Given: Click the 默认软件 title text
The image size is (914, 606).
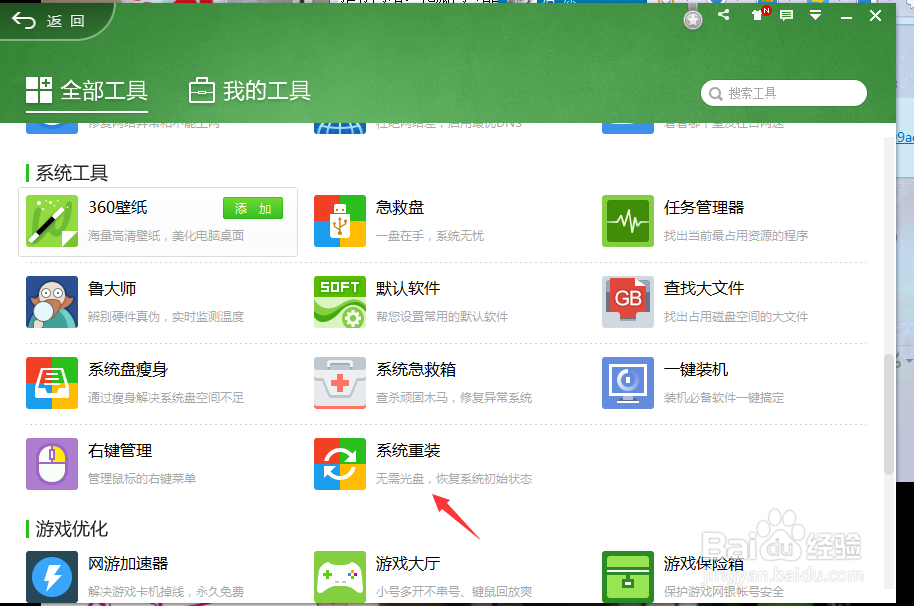Looking at the screenshot, I should (x=408, y=288).
